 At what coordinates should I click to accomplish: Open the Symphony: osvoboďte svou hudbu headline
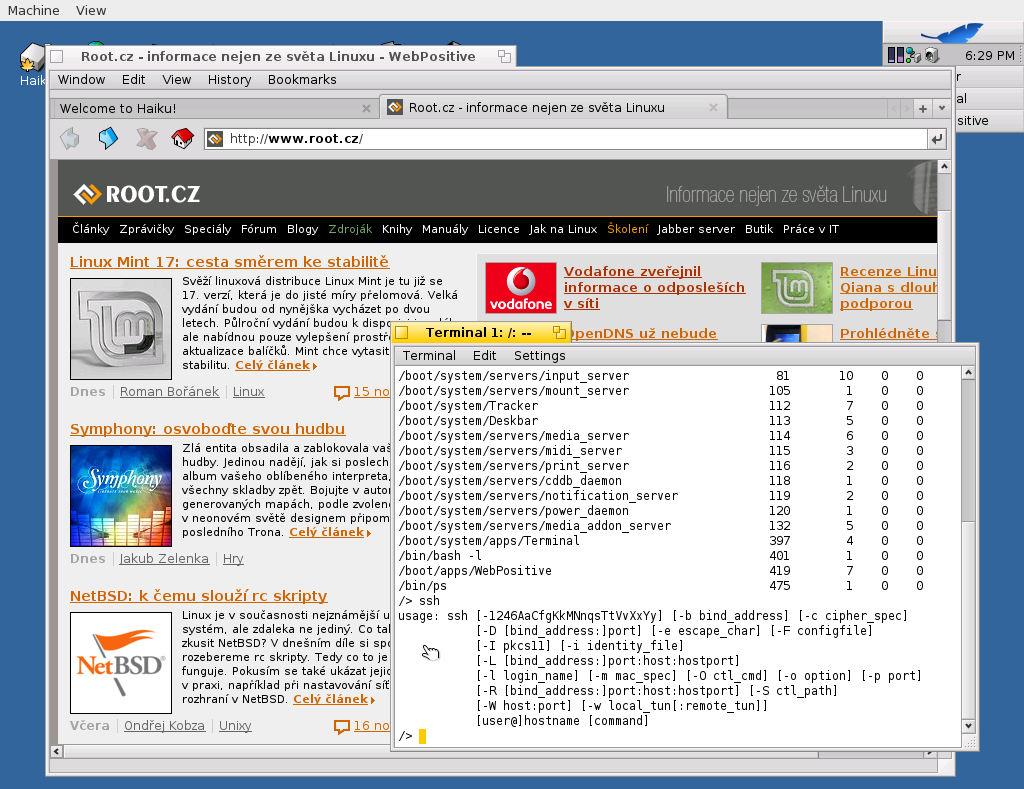coord(208,429)
